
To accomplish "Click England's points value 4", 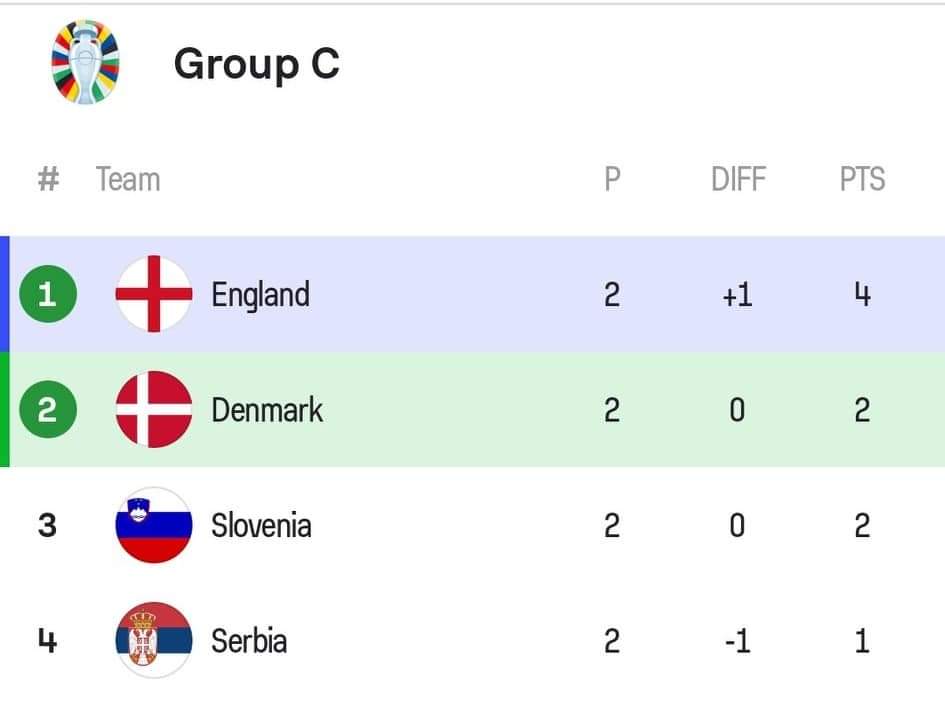I will click(x=862, y=295).
